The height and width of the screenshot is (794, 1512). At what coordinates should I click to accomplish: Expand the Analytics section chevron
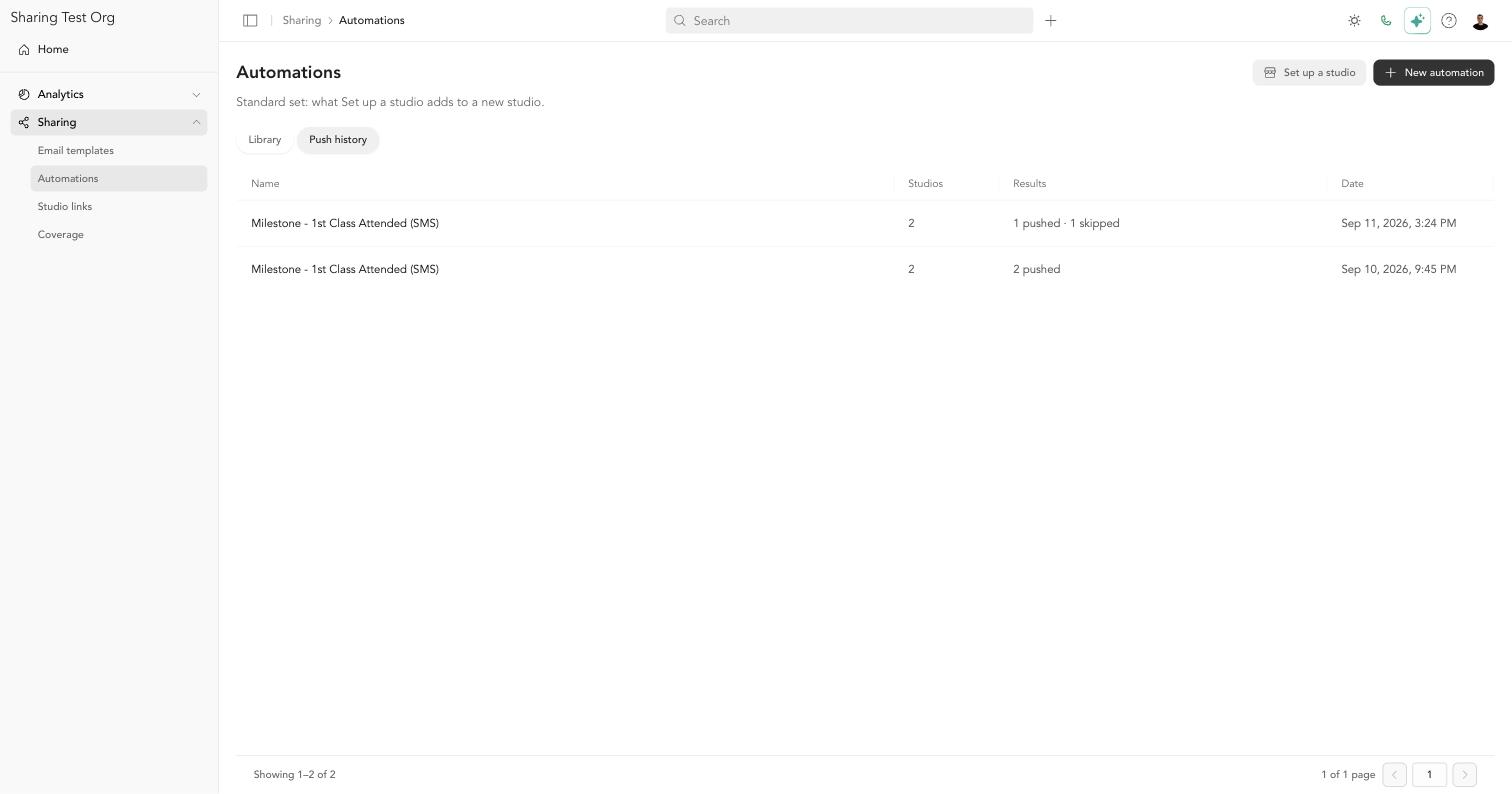(196, 94)
